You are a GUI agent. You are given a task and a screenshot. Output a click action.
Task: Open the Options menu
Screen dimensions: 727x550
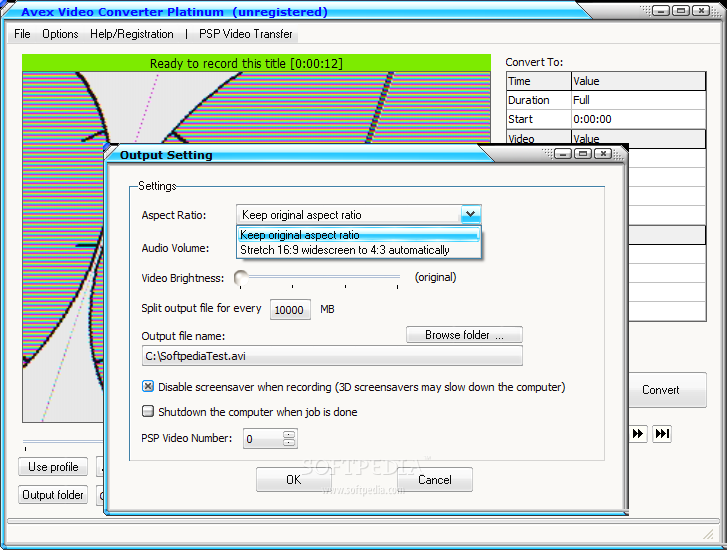(60, 34)
